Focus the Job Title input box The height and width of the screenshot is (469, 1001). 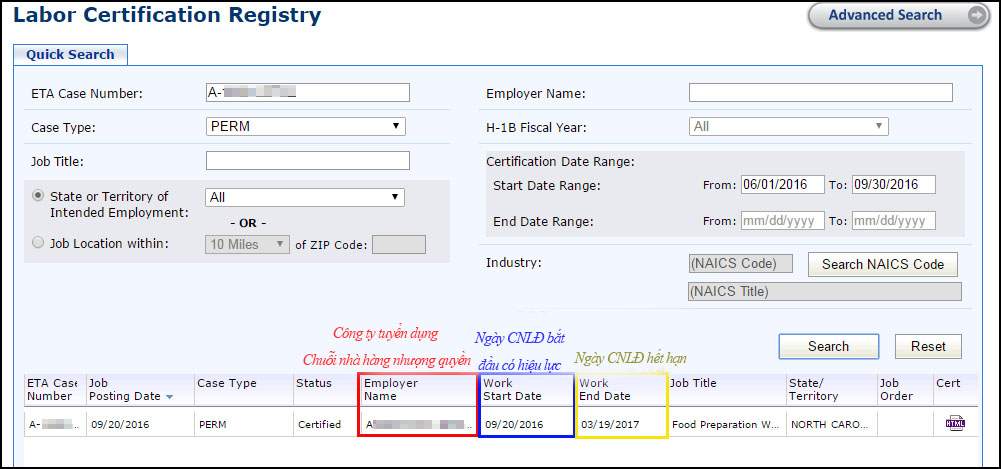pyautogui.click(x=307, y=160)
